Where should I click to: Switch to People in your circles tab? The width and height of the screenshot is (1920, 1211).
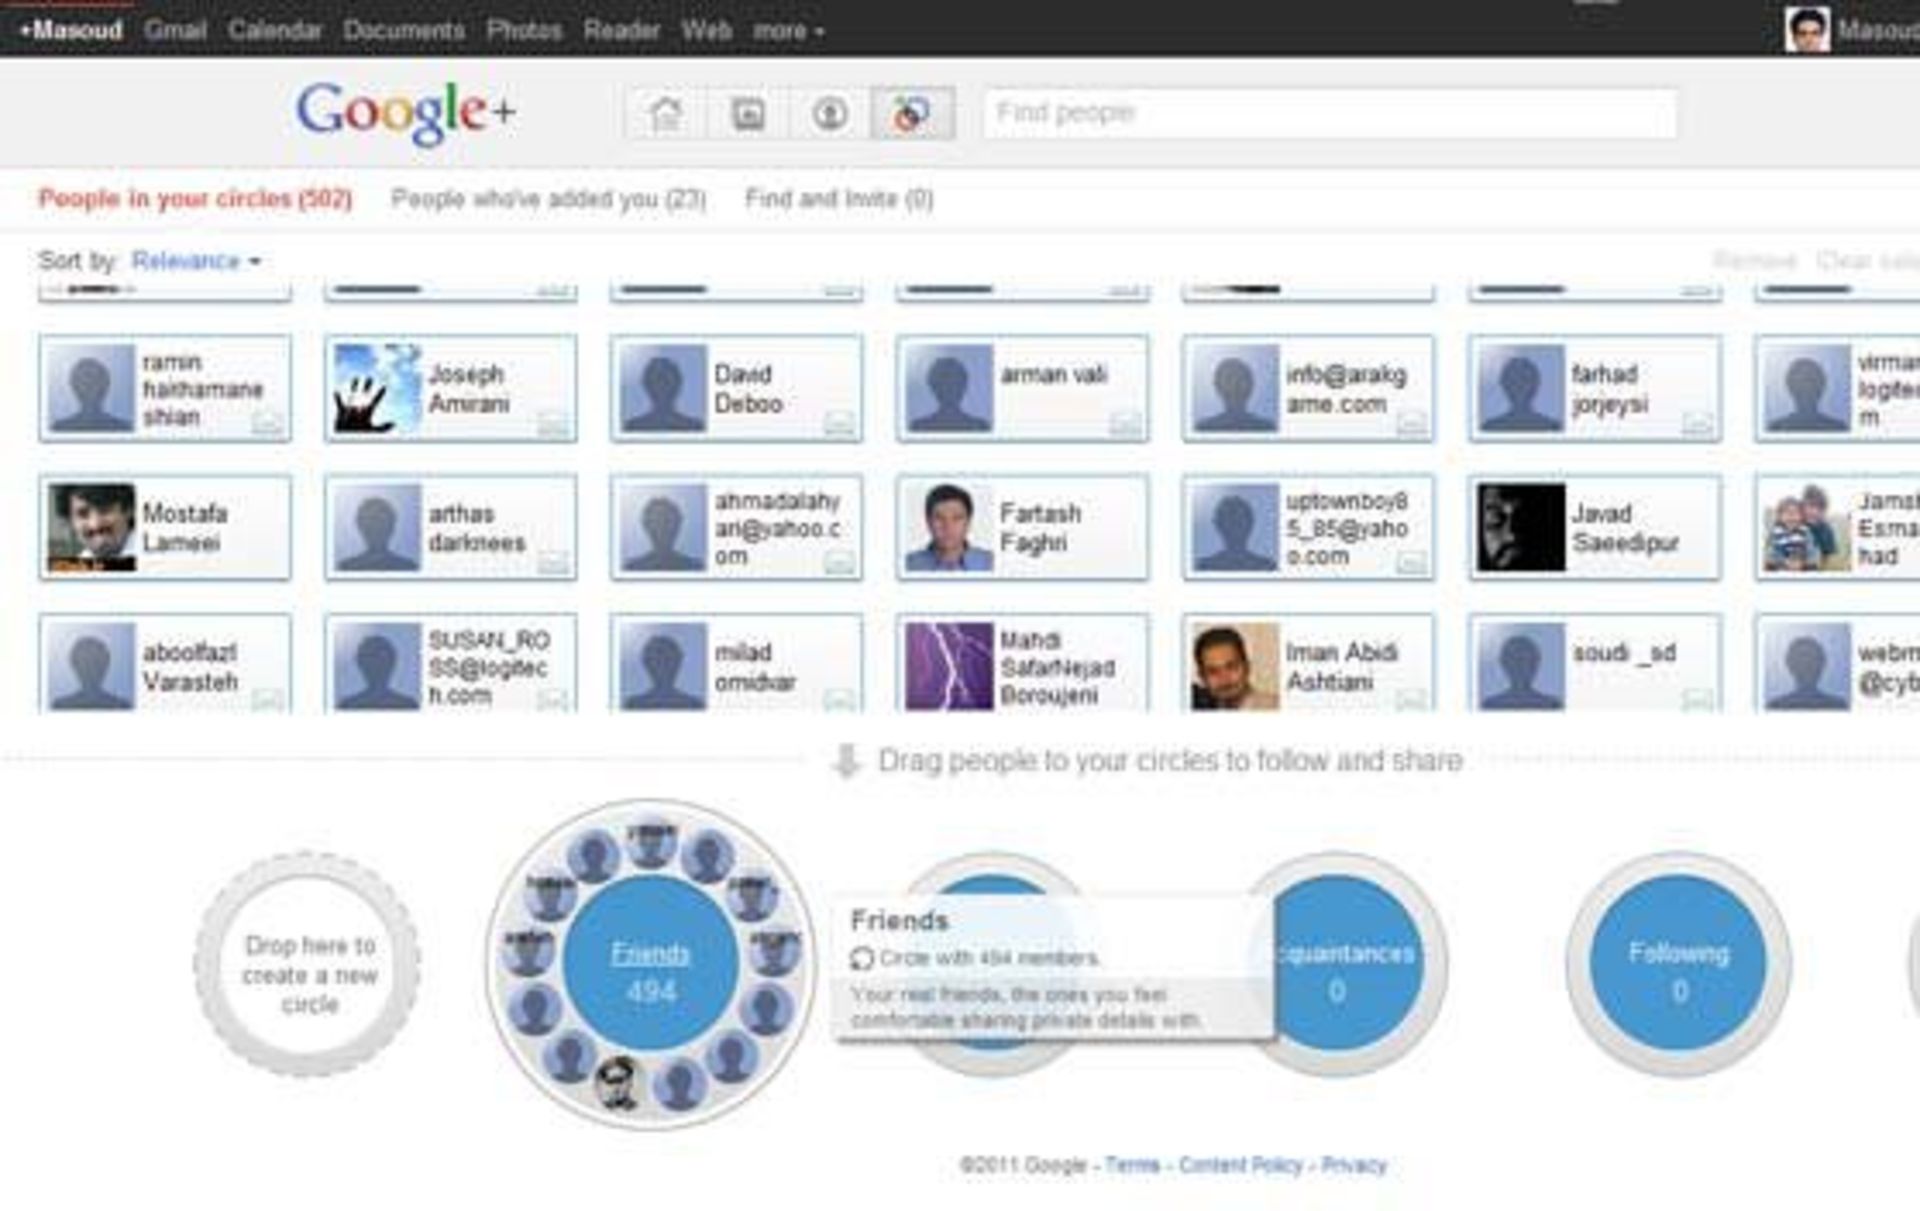[x=195, y=198]
